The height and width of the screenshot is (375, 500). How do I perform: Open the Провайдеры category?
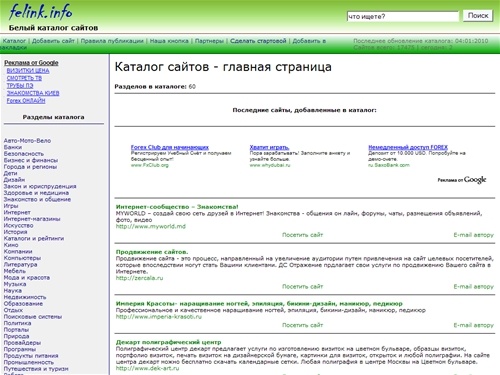(22, 343)
